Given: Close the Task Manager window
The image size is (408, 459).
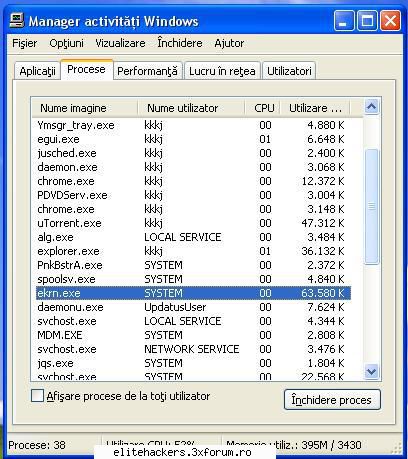Looking at the screenshot, I should coord(391,21).
